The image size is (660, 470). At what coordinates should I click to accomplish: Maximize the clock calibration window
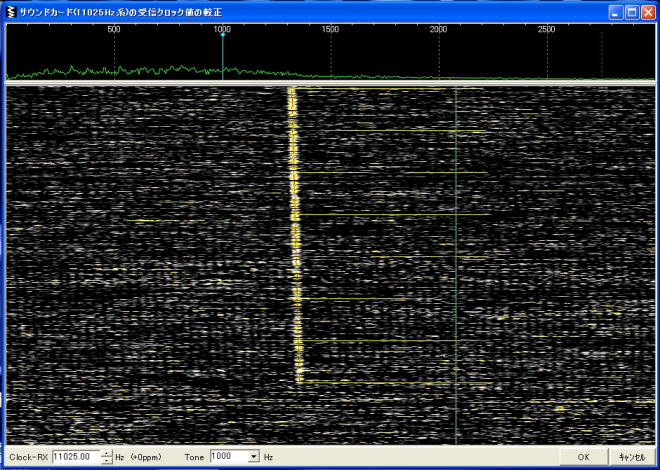point(632,12)
